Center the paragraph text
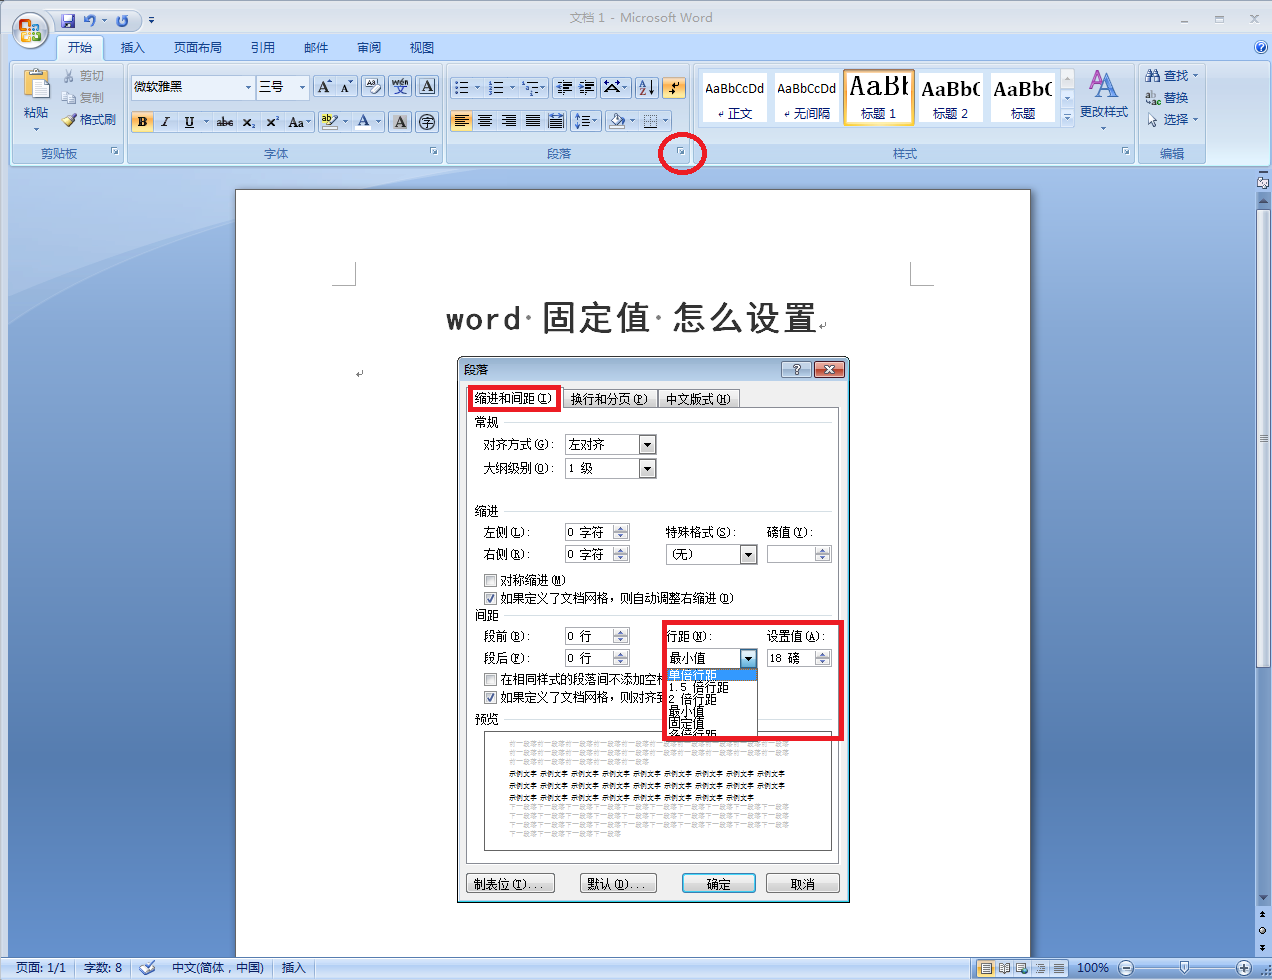 (485, 121)
